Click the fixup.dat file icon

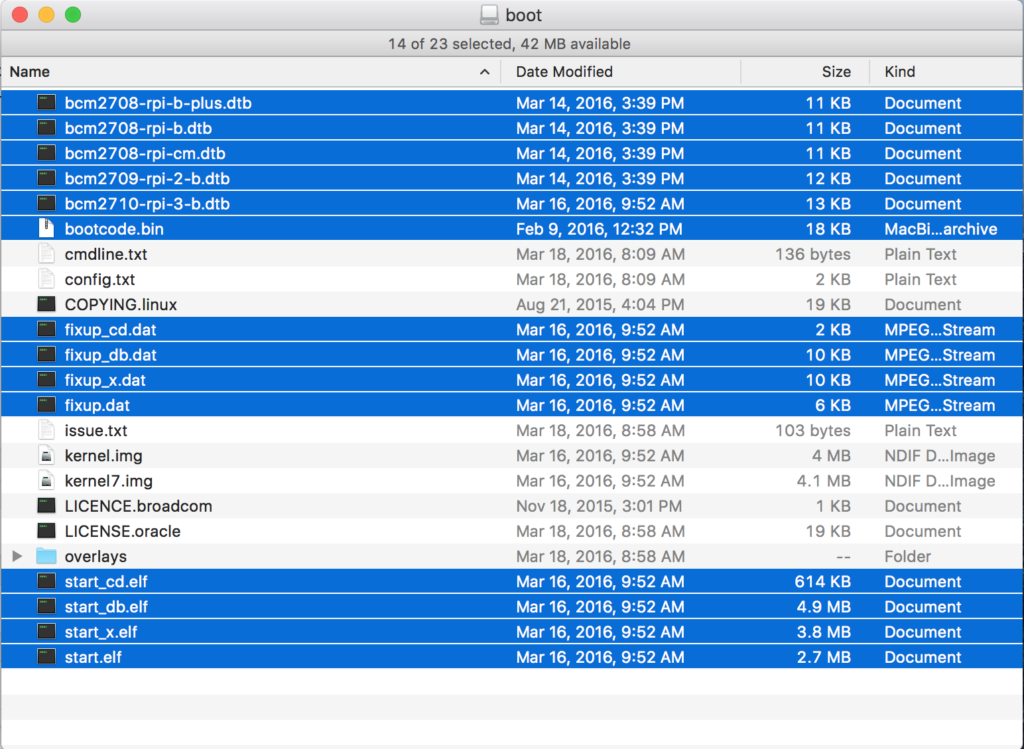coord(46,405)
